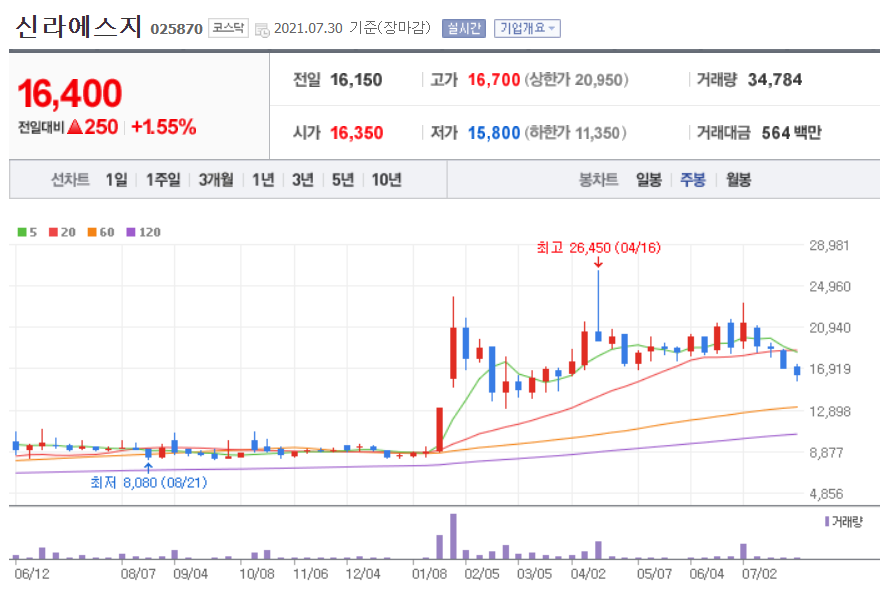Click the 최고 26,450 (04/16) high marker

598,248
